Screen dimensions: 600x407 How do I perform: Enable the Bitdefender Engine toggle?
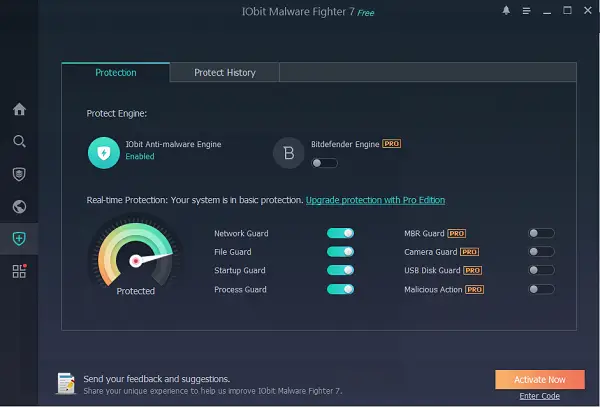coord(324,163)
